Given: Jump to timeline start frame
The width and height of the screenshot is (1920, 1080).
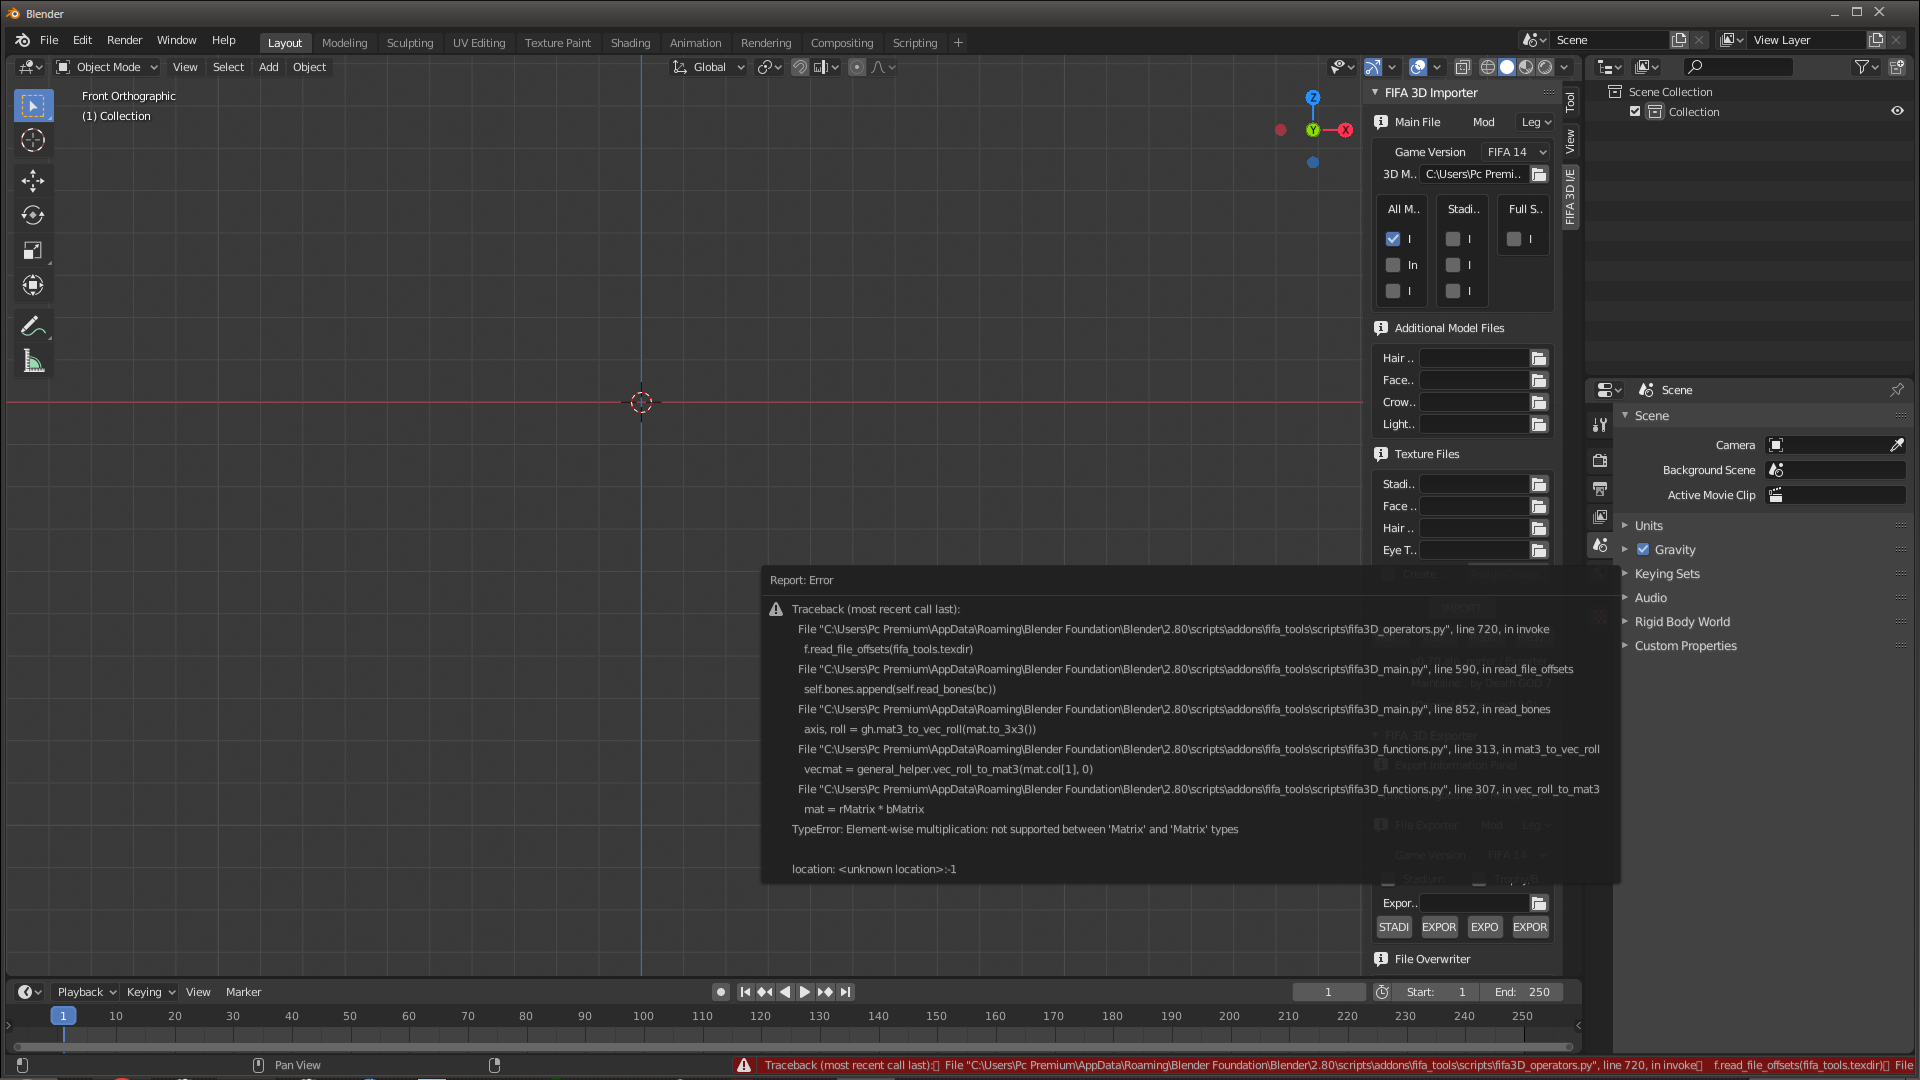Looking at the screenshot, I should point(745,992).
